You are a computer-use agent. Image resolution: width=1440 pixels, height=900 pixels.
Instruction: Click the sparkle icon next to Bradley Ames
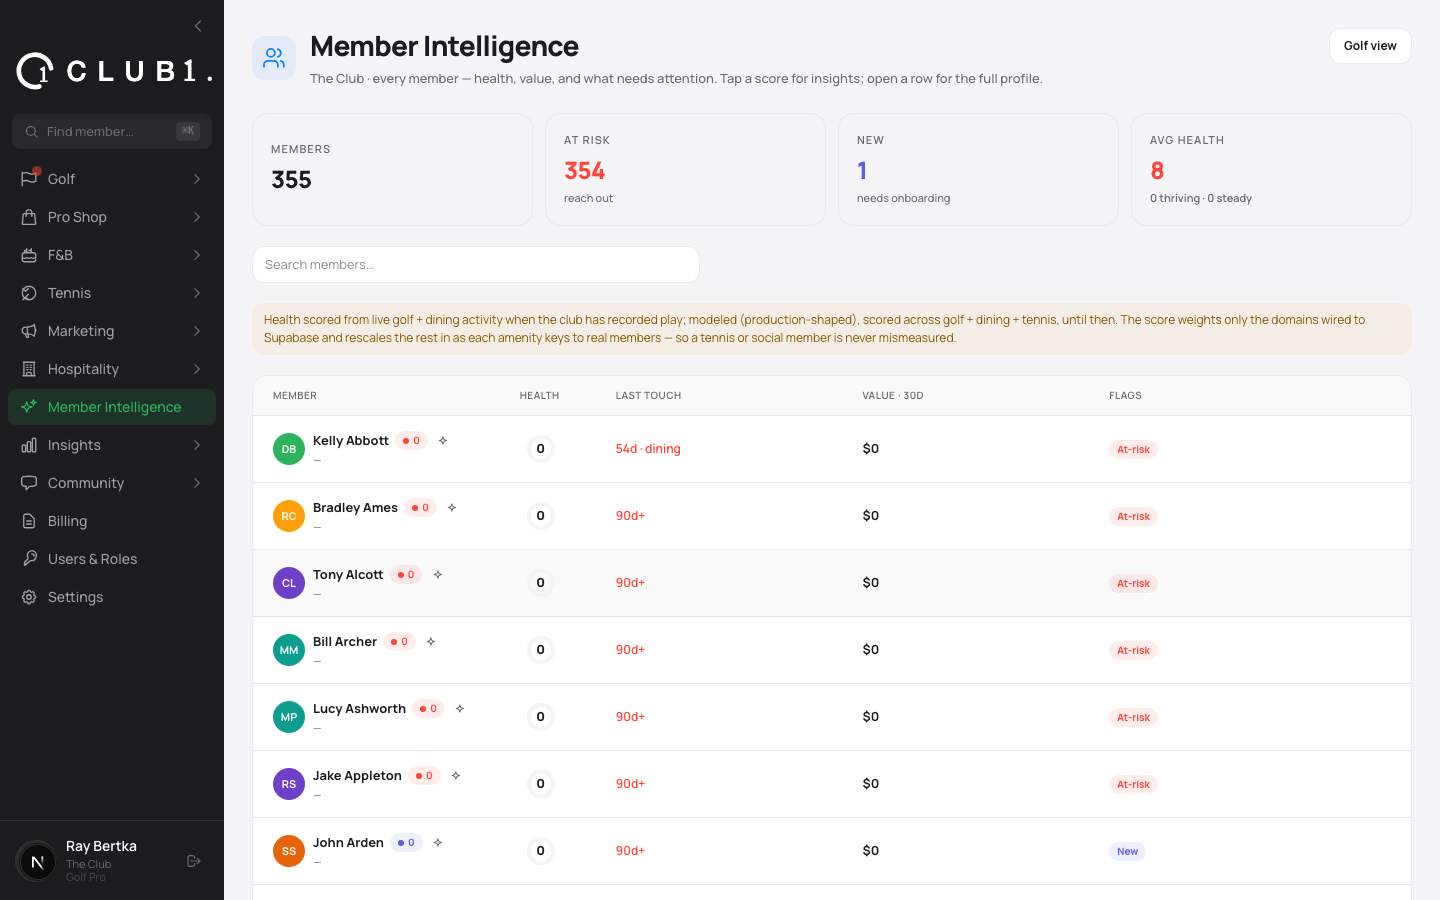pyautogui.click(x=452, y=508)
